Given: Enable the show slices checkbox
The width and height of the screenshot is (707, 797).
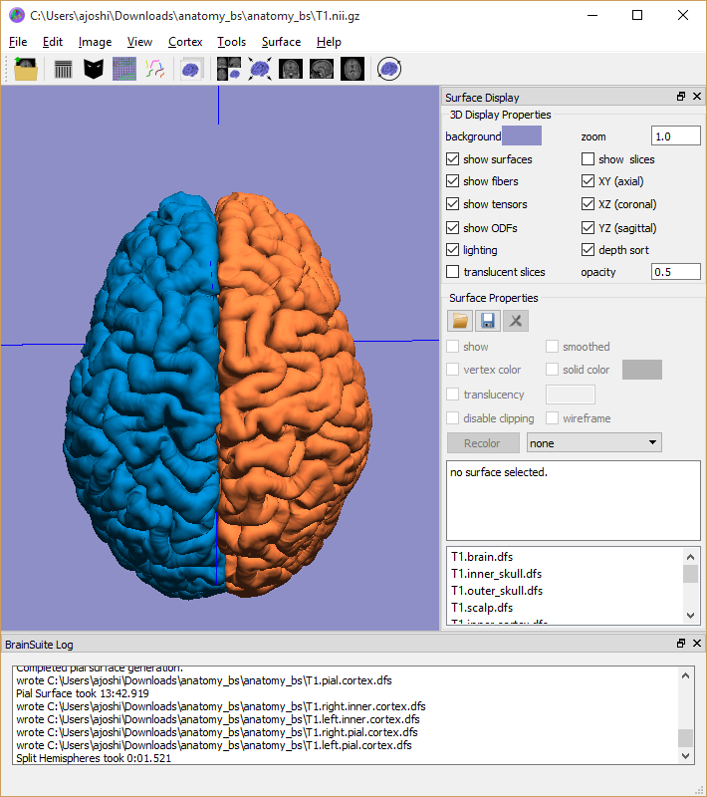Looking at the screenshot, I should coord(588,159).
